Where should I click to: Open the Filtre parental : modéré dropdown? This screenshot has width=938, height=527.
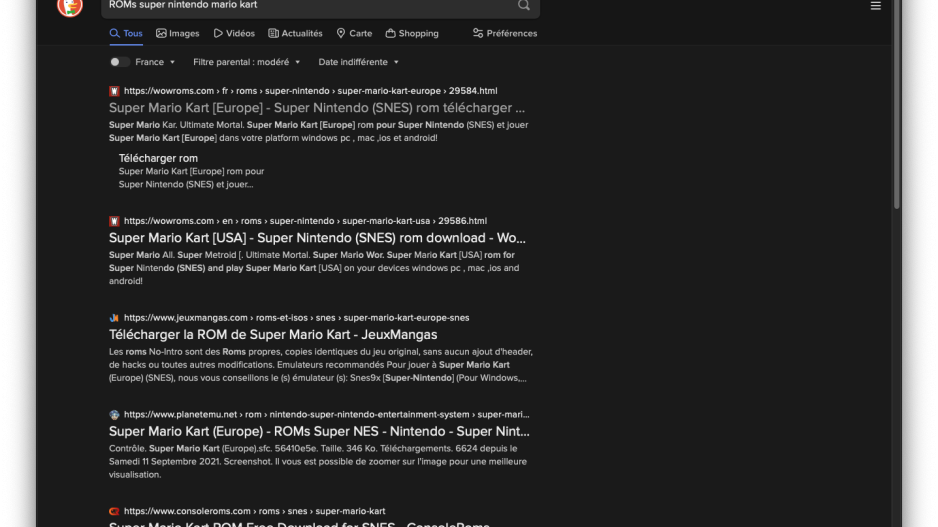click(x=246, y=62)
